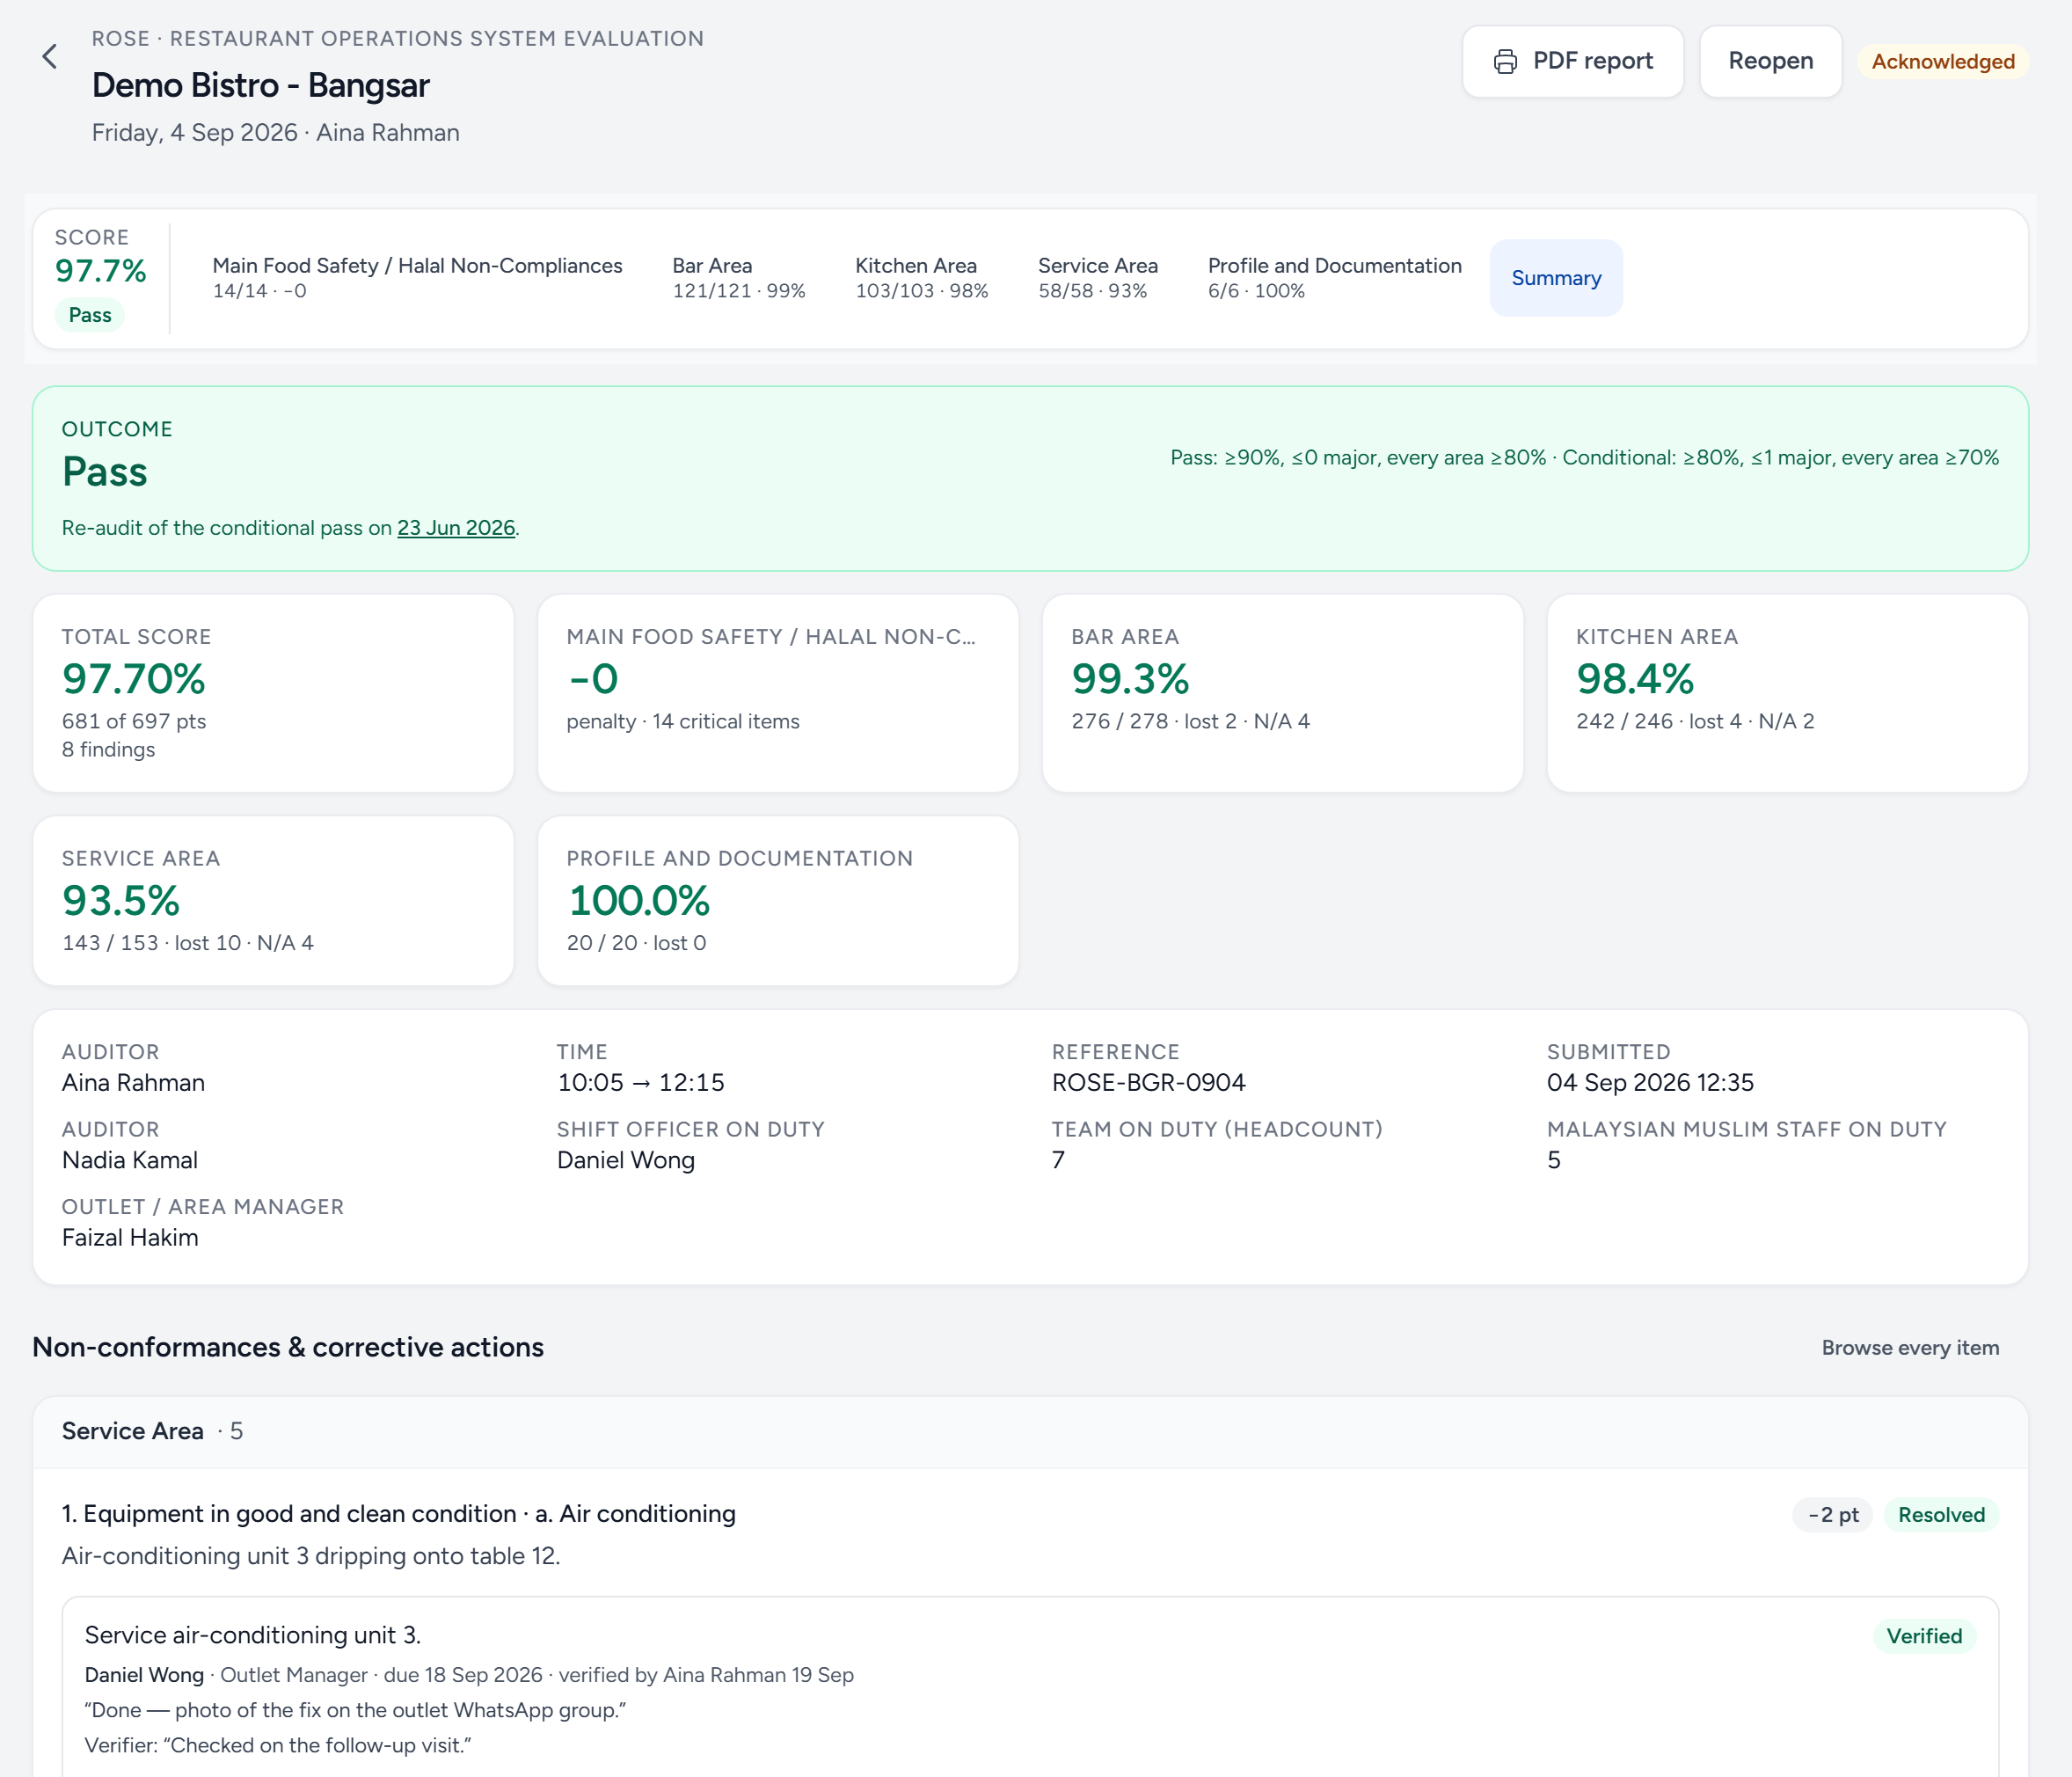Open the Bar Area 99.3% card
This screenshot has width=2072, height=1777.
point(1282,693)
